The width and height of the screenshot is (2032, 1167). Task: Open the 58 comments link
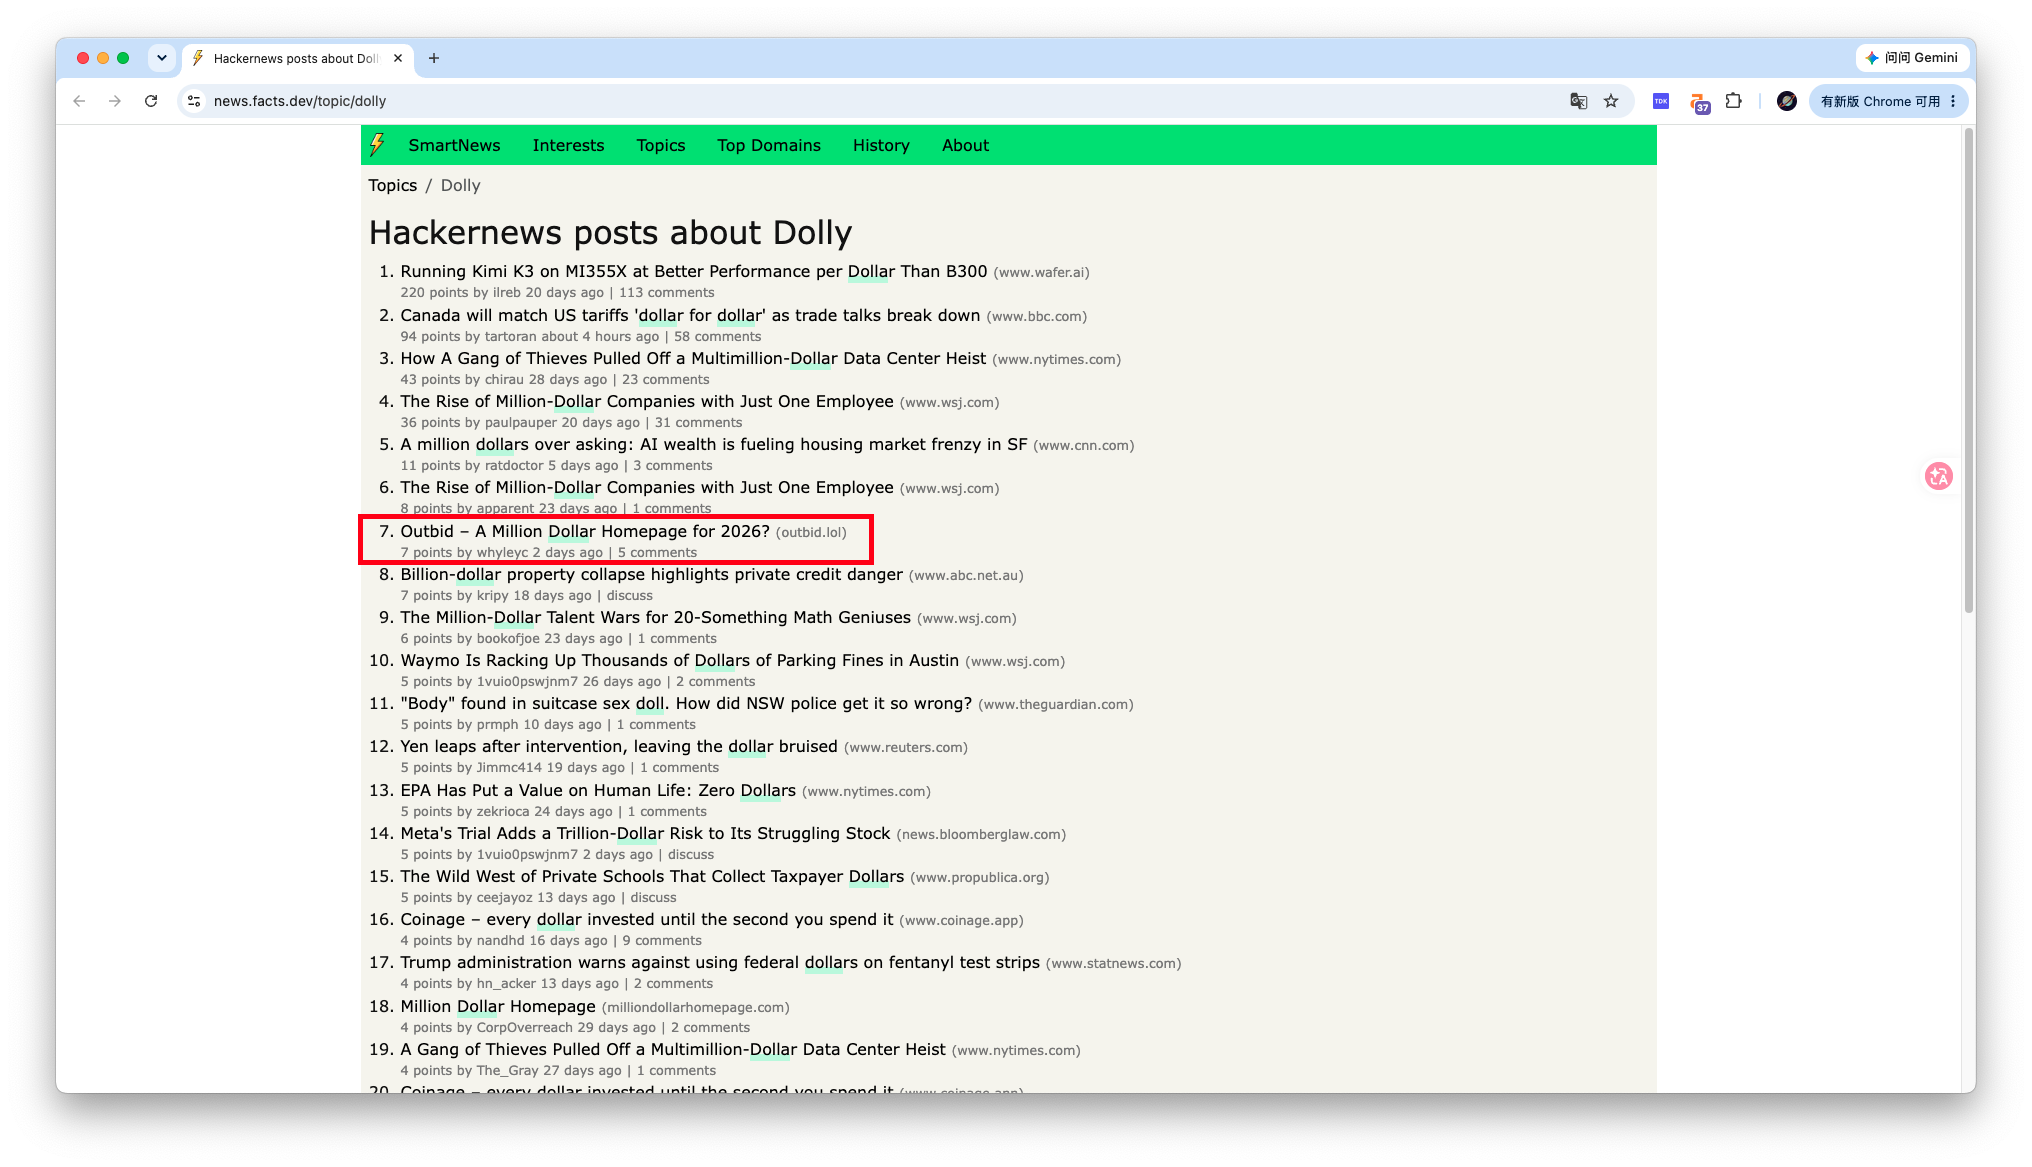[x=718, y=336]
